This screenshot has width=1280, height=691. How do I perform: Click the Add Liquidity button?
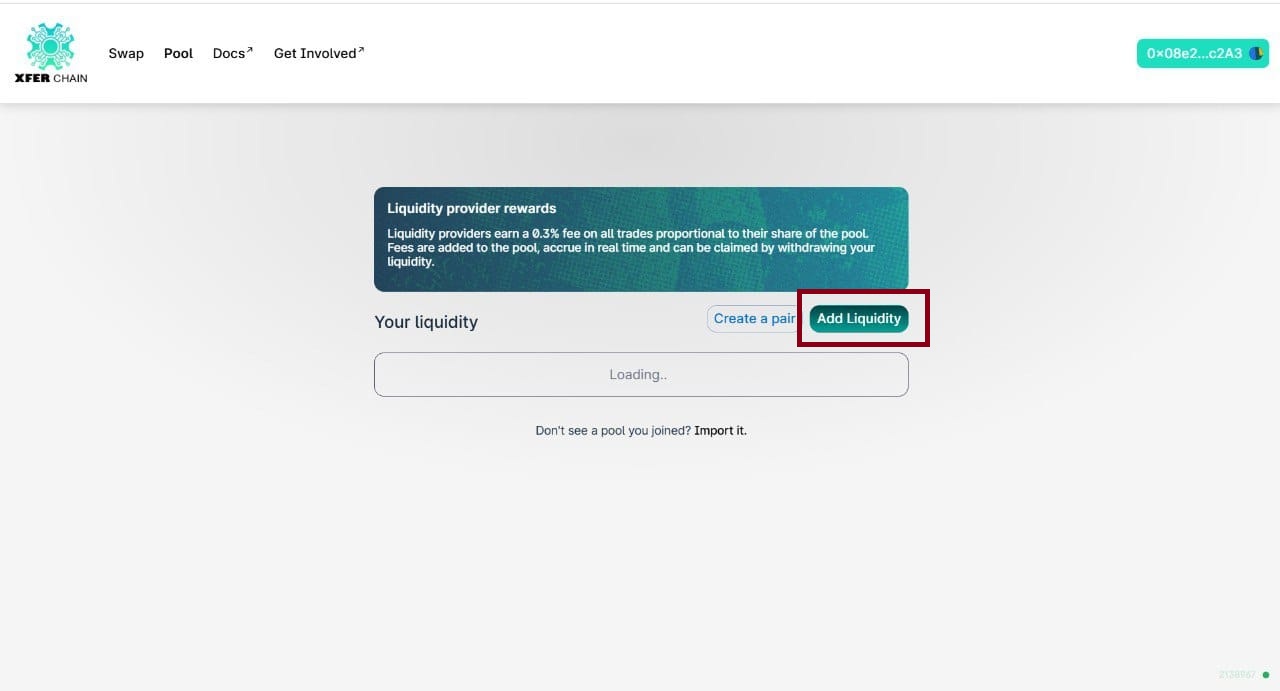point(858,318)
